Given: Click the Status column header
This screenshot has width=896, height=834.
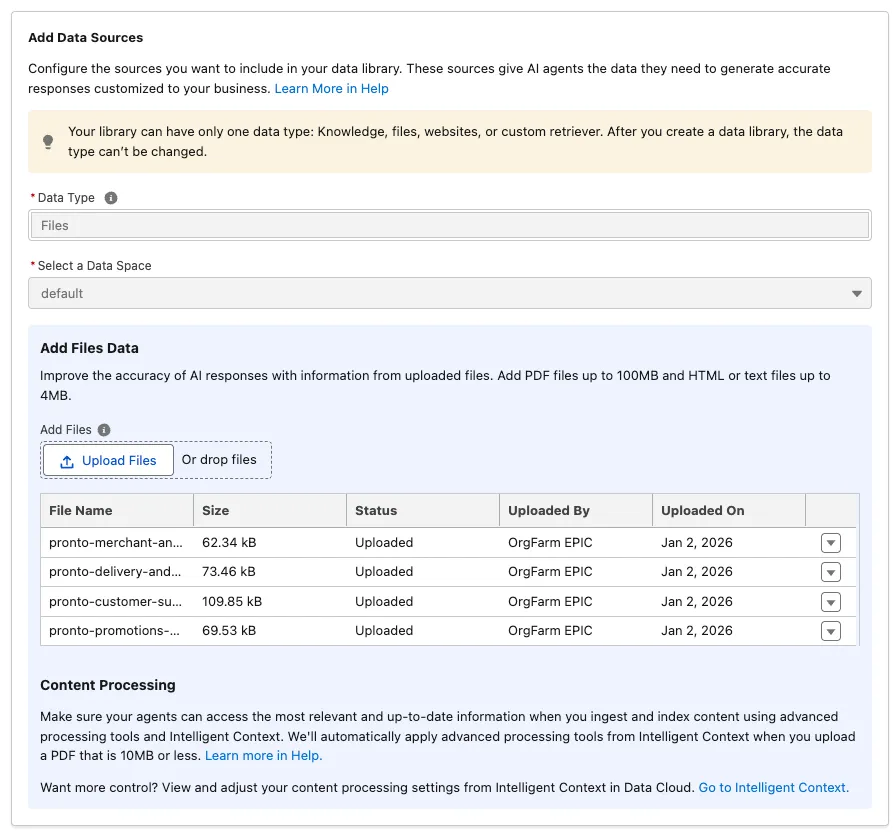Looking at the screenshot, I should point(376,510).
